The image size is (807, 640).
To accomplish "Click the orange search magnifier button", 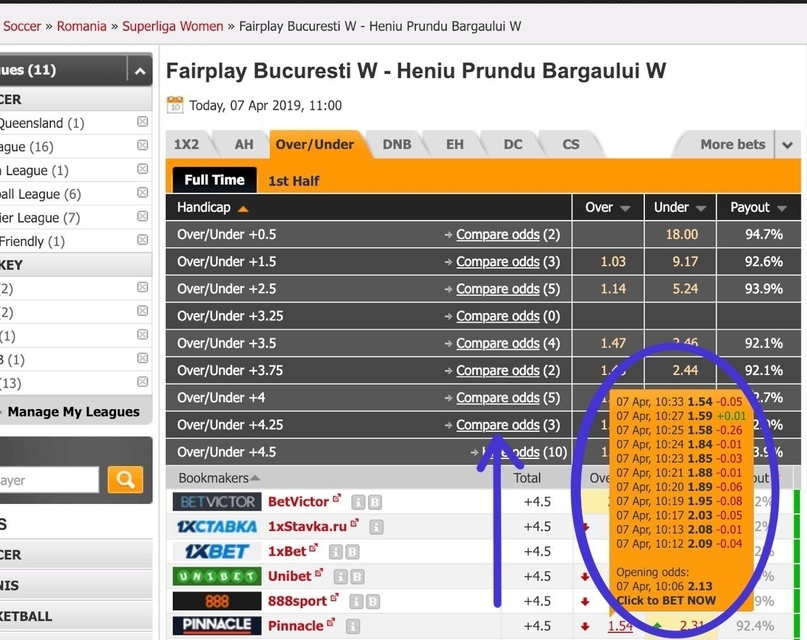I will (x=125, y=480).
